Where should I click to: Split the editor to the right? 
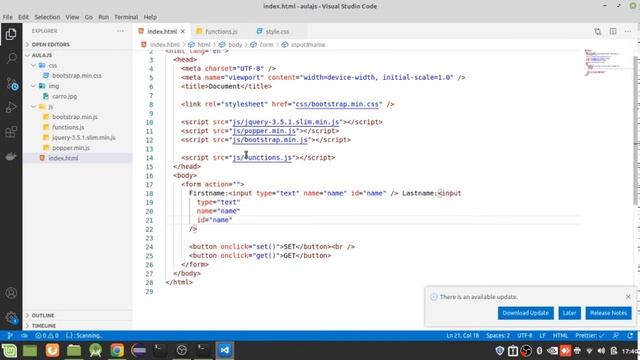(x=613, y=31)
